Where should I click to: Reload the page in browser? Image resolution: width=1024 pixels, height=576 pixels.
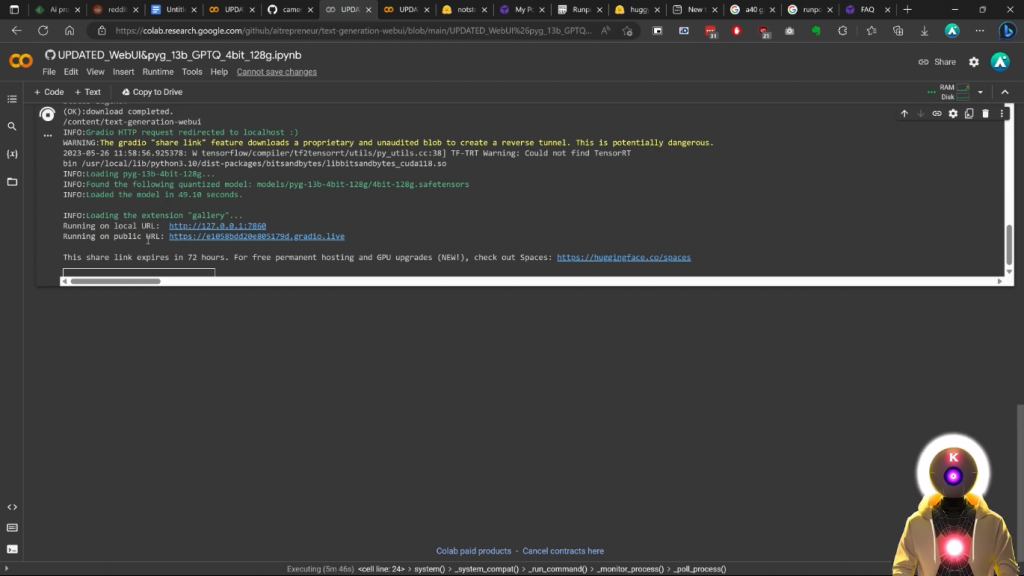click(43, 31)
